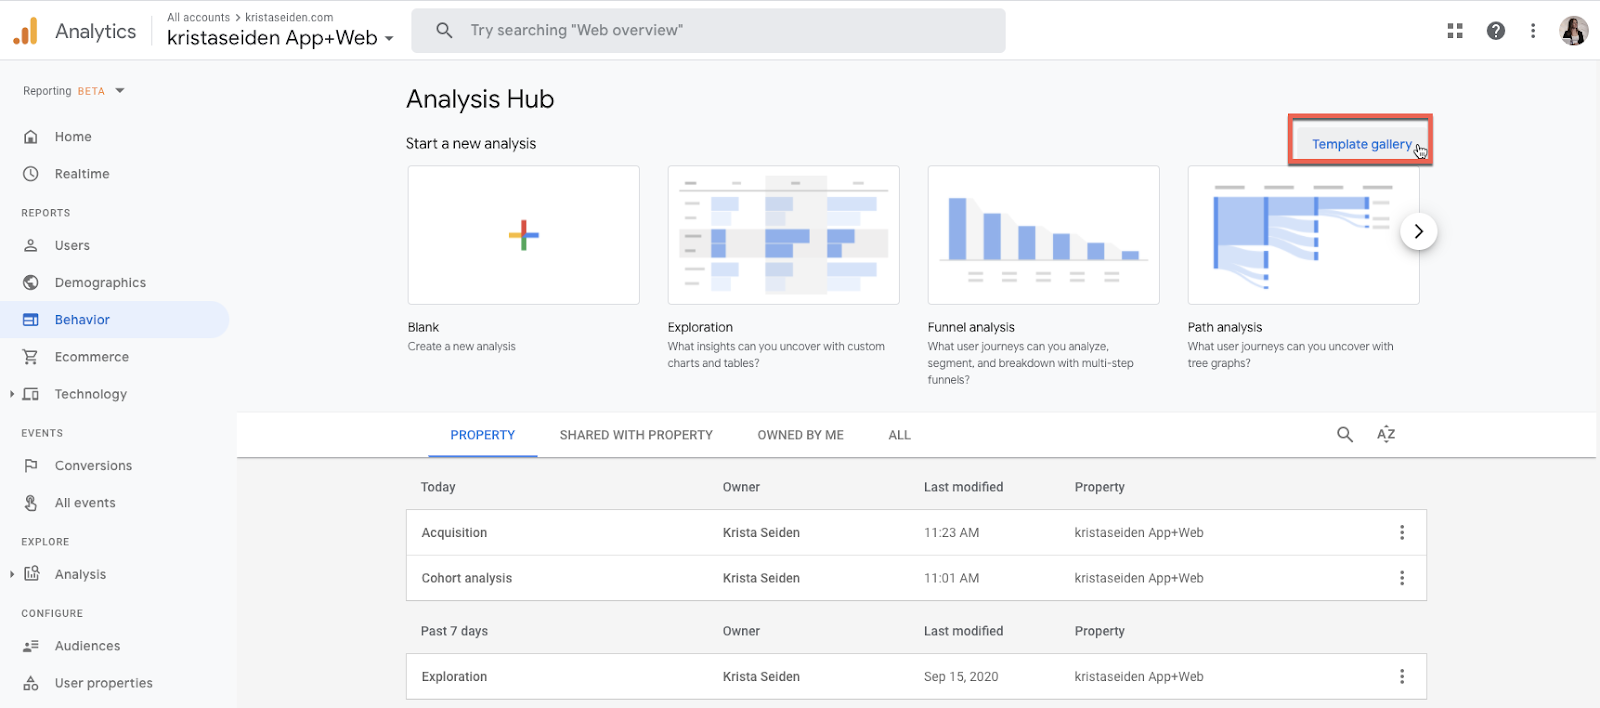Viewport: 1600px width, 708px height.
Task: Open the Exploration template thumbnail
Action: 784,235
